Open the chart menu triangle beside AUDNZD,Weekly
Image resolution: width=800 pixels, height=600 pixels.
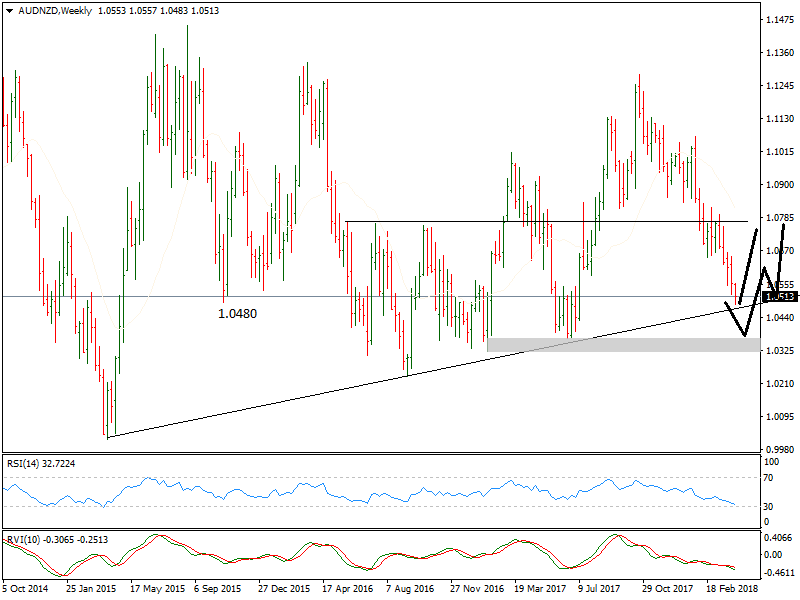click(x=9, y=11)
